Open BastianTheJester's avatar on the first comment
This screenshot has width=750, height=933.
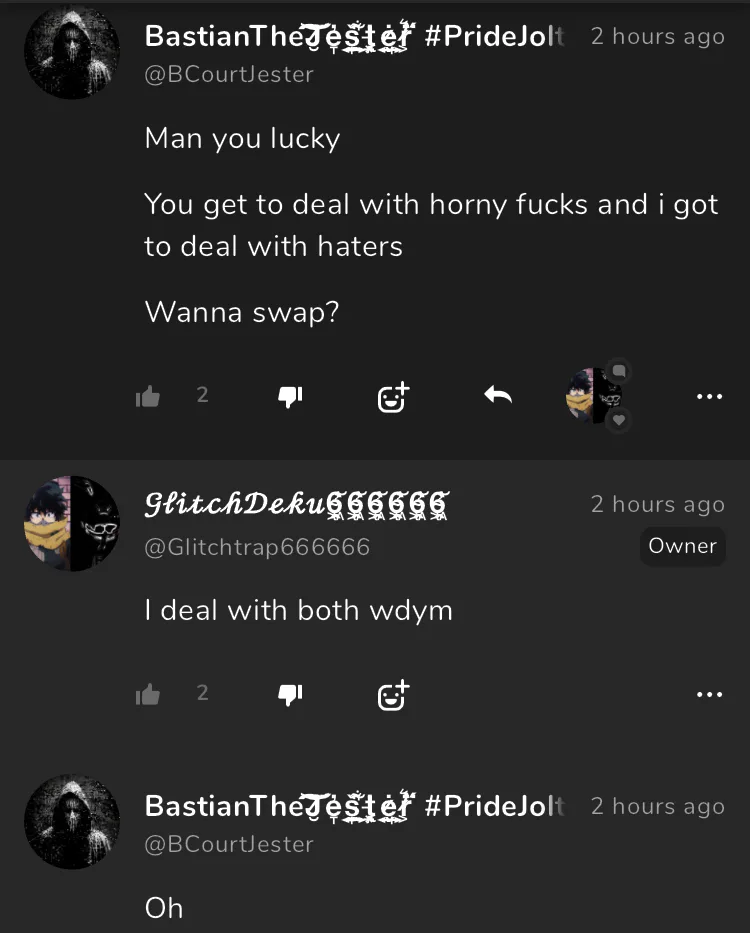(x=72, y=52)
